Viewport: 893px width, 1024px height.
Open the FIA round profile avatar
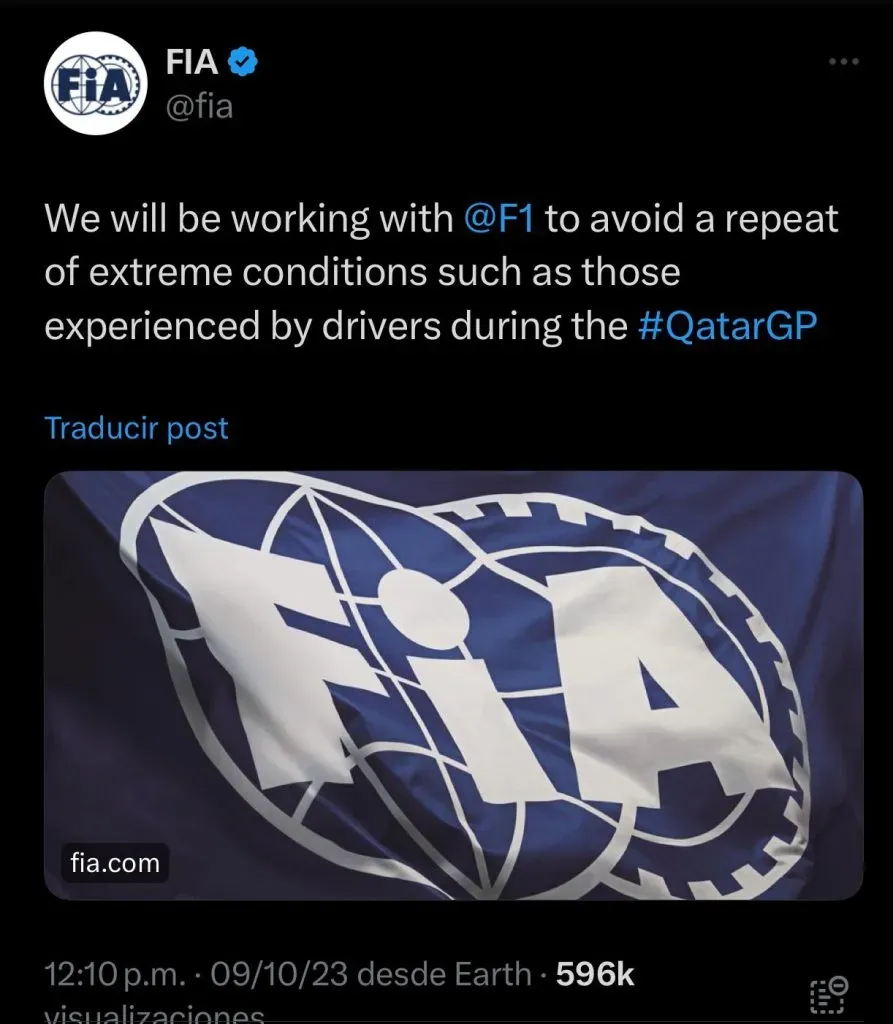pos(96,84)
